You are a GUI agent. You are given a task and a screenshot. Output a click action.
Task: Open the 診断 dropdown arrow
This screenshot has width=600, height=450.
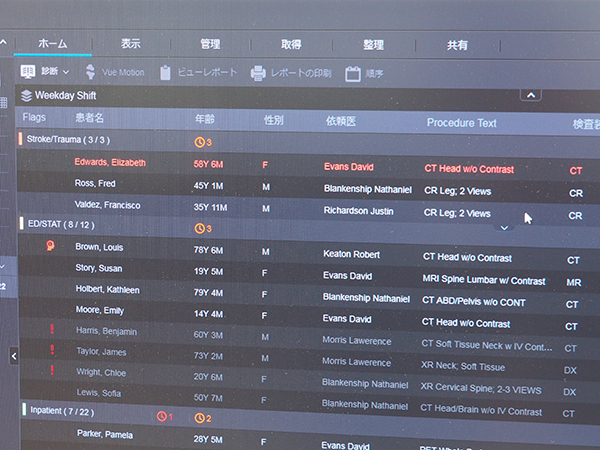click(x=66, y=72)
